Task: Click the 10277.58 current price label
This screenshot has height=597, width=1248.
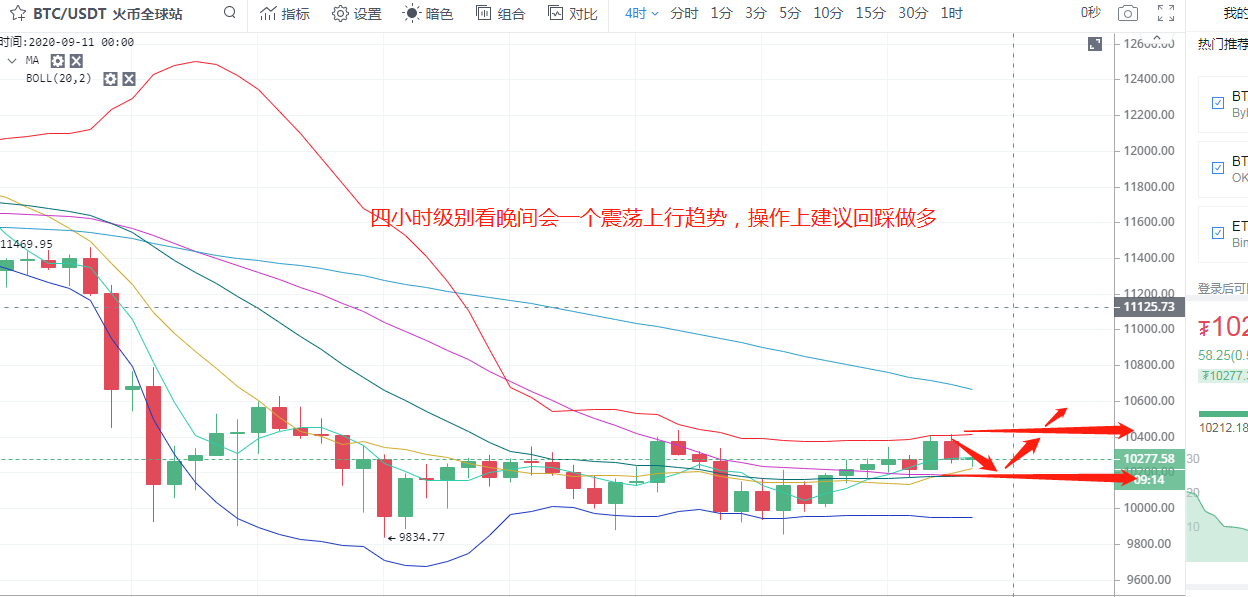Action: point(1148,458)
